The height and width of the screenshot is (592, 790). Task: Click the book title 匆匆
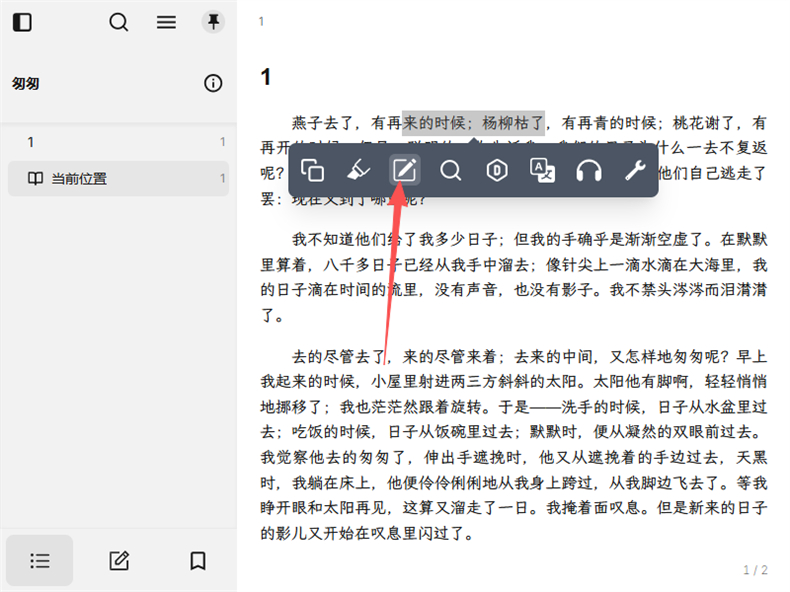[x=26, y=83]
